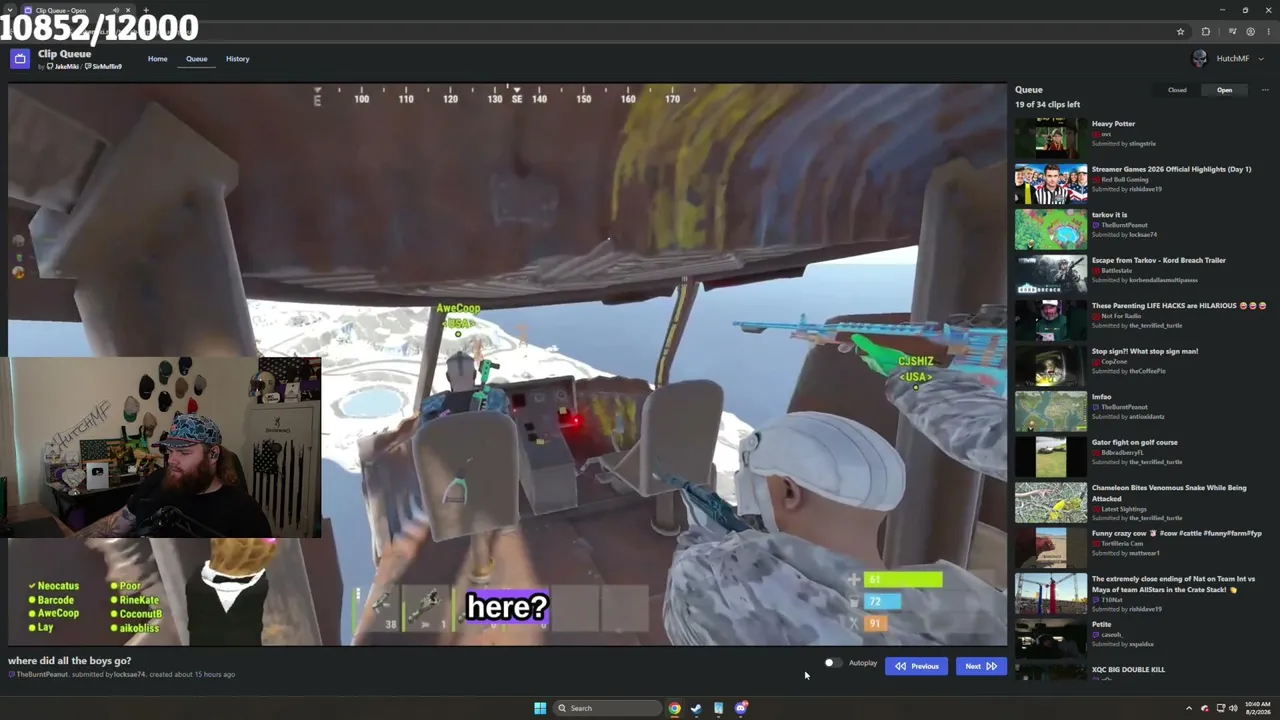This screenshot has width=1280, height=720.
Task: Click 'Petite' clip title
Action: tap(1101, 625)
